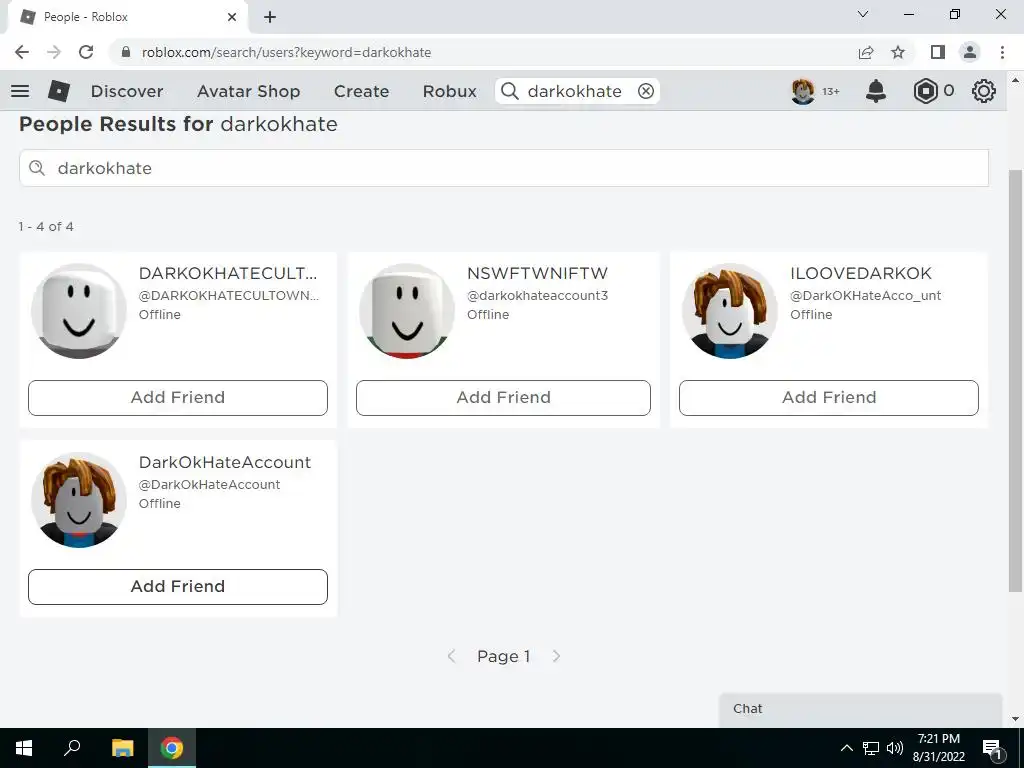Open Chrome three-dot menu
The image size is (1024, 768).
pos(1002,52)
